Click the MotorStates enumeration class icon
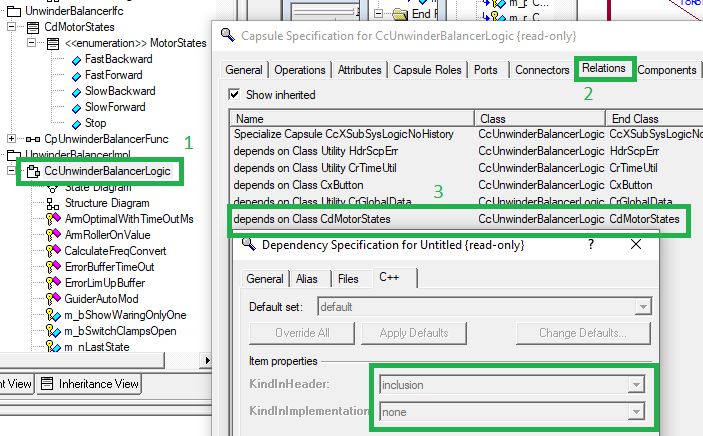Screen dimensions: 703x436 point(53,44)
